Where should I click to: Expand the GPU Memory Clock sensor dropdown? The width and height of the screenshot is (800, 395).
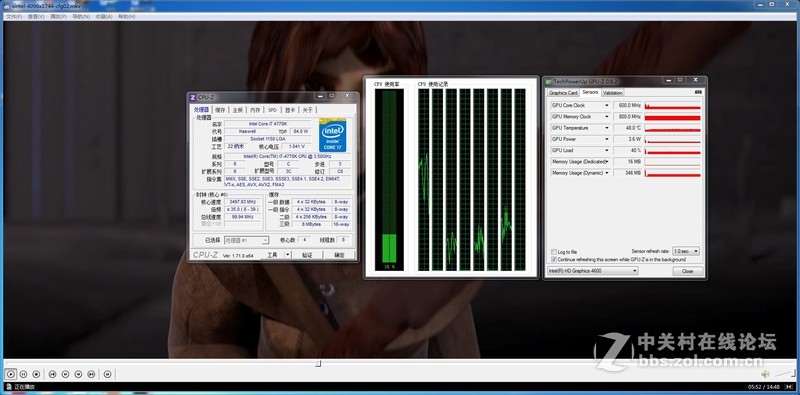click(x=607, y=117)
